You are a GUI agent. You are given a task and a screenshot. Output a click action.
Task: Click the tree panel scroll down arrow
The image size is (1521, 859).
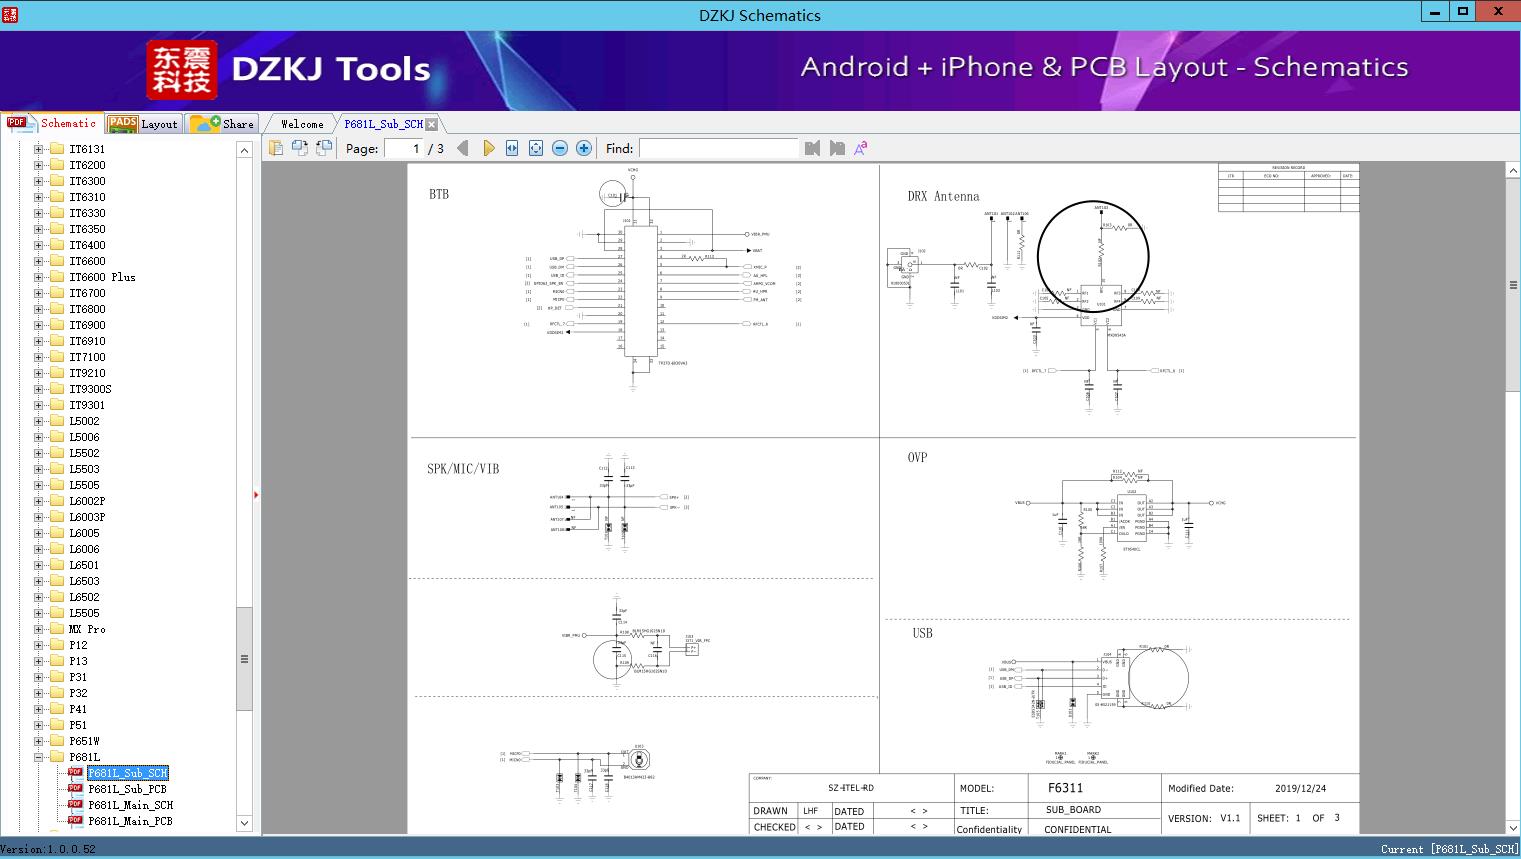tap(244, 823)
